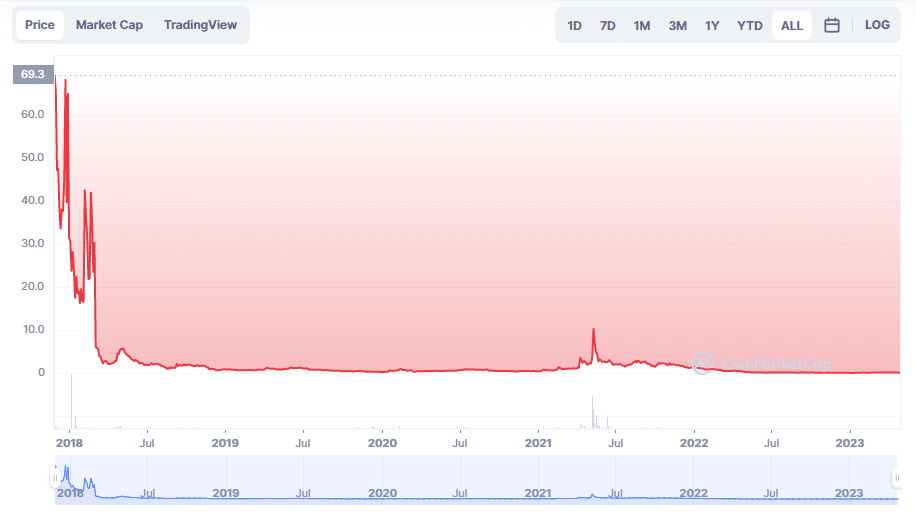
Task: Click the 2019 x-axis label on main chart
Action: (225, 443)
